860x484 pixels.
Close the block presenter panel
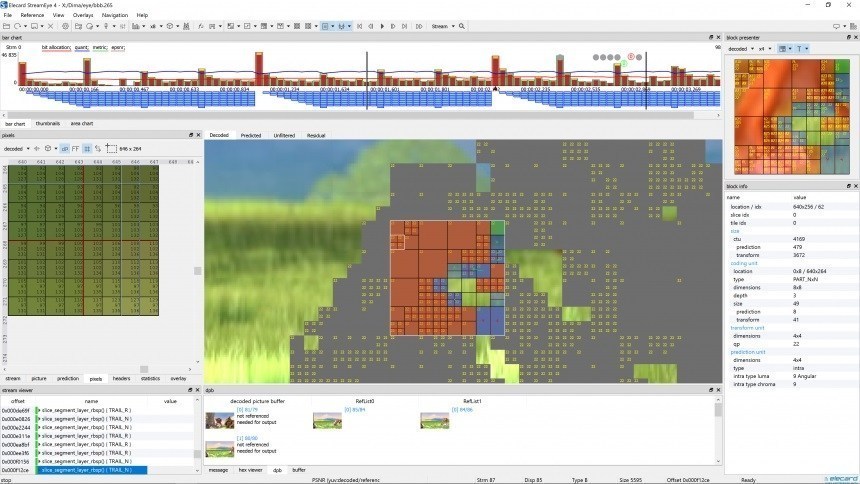(854, 37)
